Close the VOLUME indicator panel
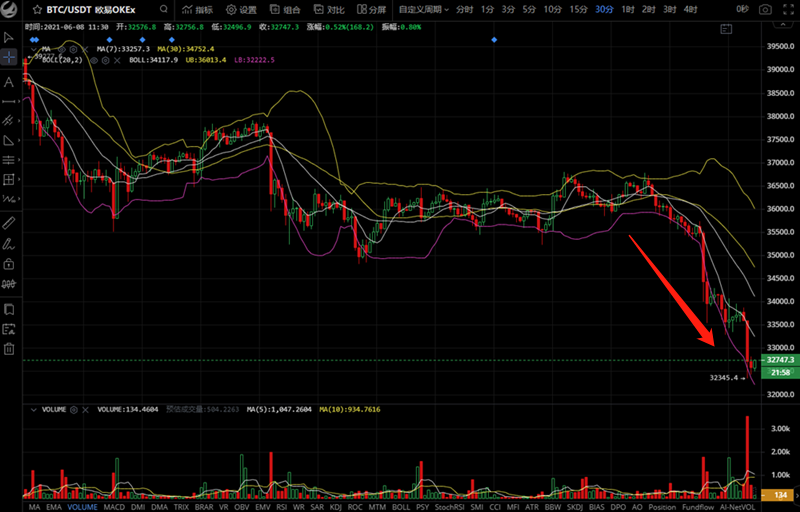 85,409
